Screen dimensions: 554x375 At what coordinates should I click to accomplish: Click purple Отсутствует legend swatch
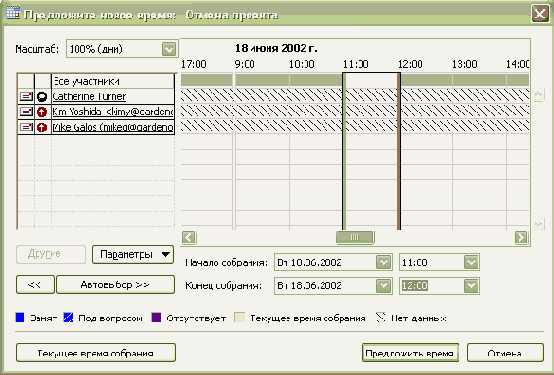pyautogui.click(x=156, y=317)
